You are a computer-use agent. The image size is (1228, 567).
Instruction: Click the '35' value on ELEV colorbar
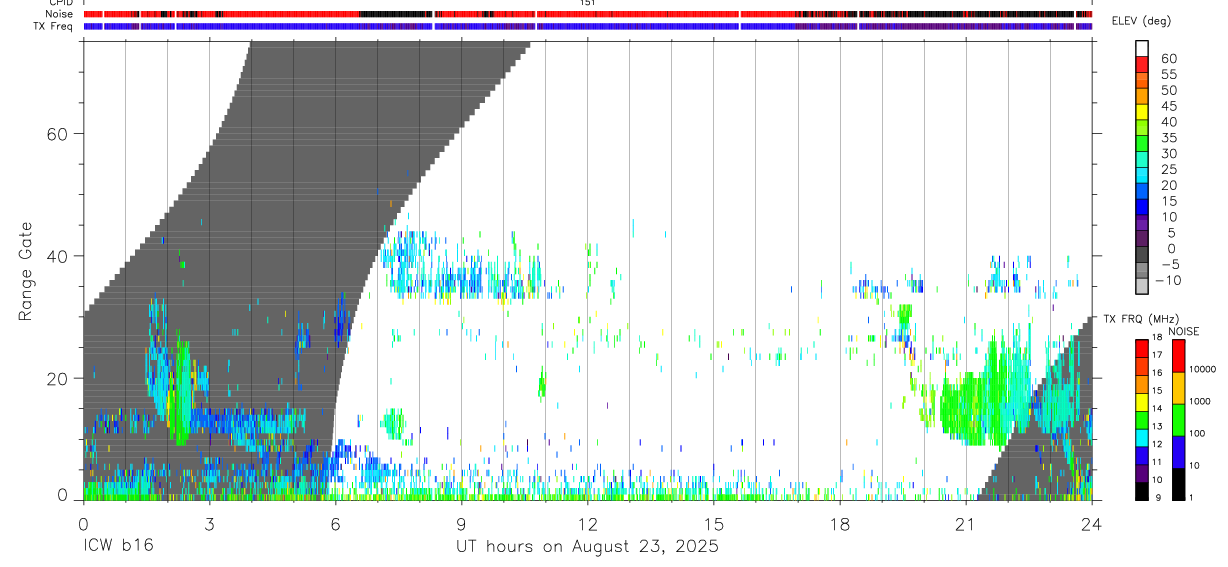1167,138
